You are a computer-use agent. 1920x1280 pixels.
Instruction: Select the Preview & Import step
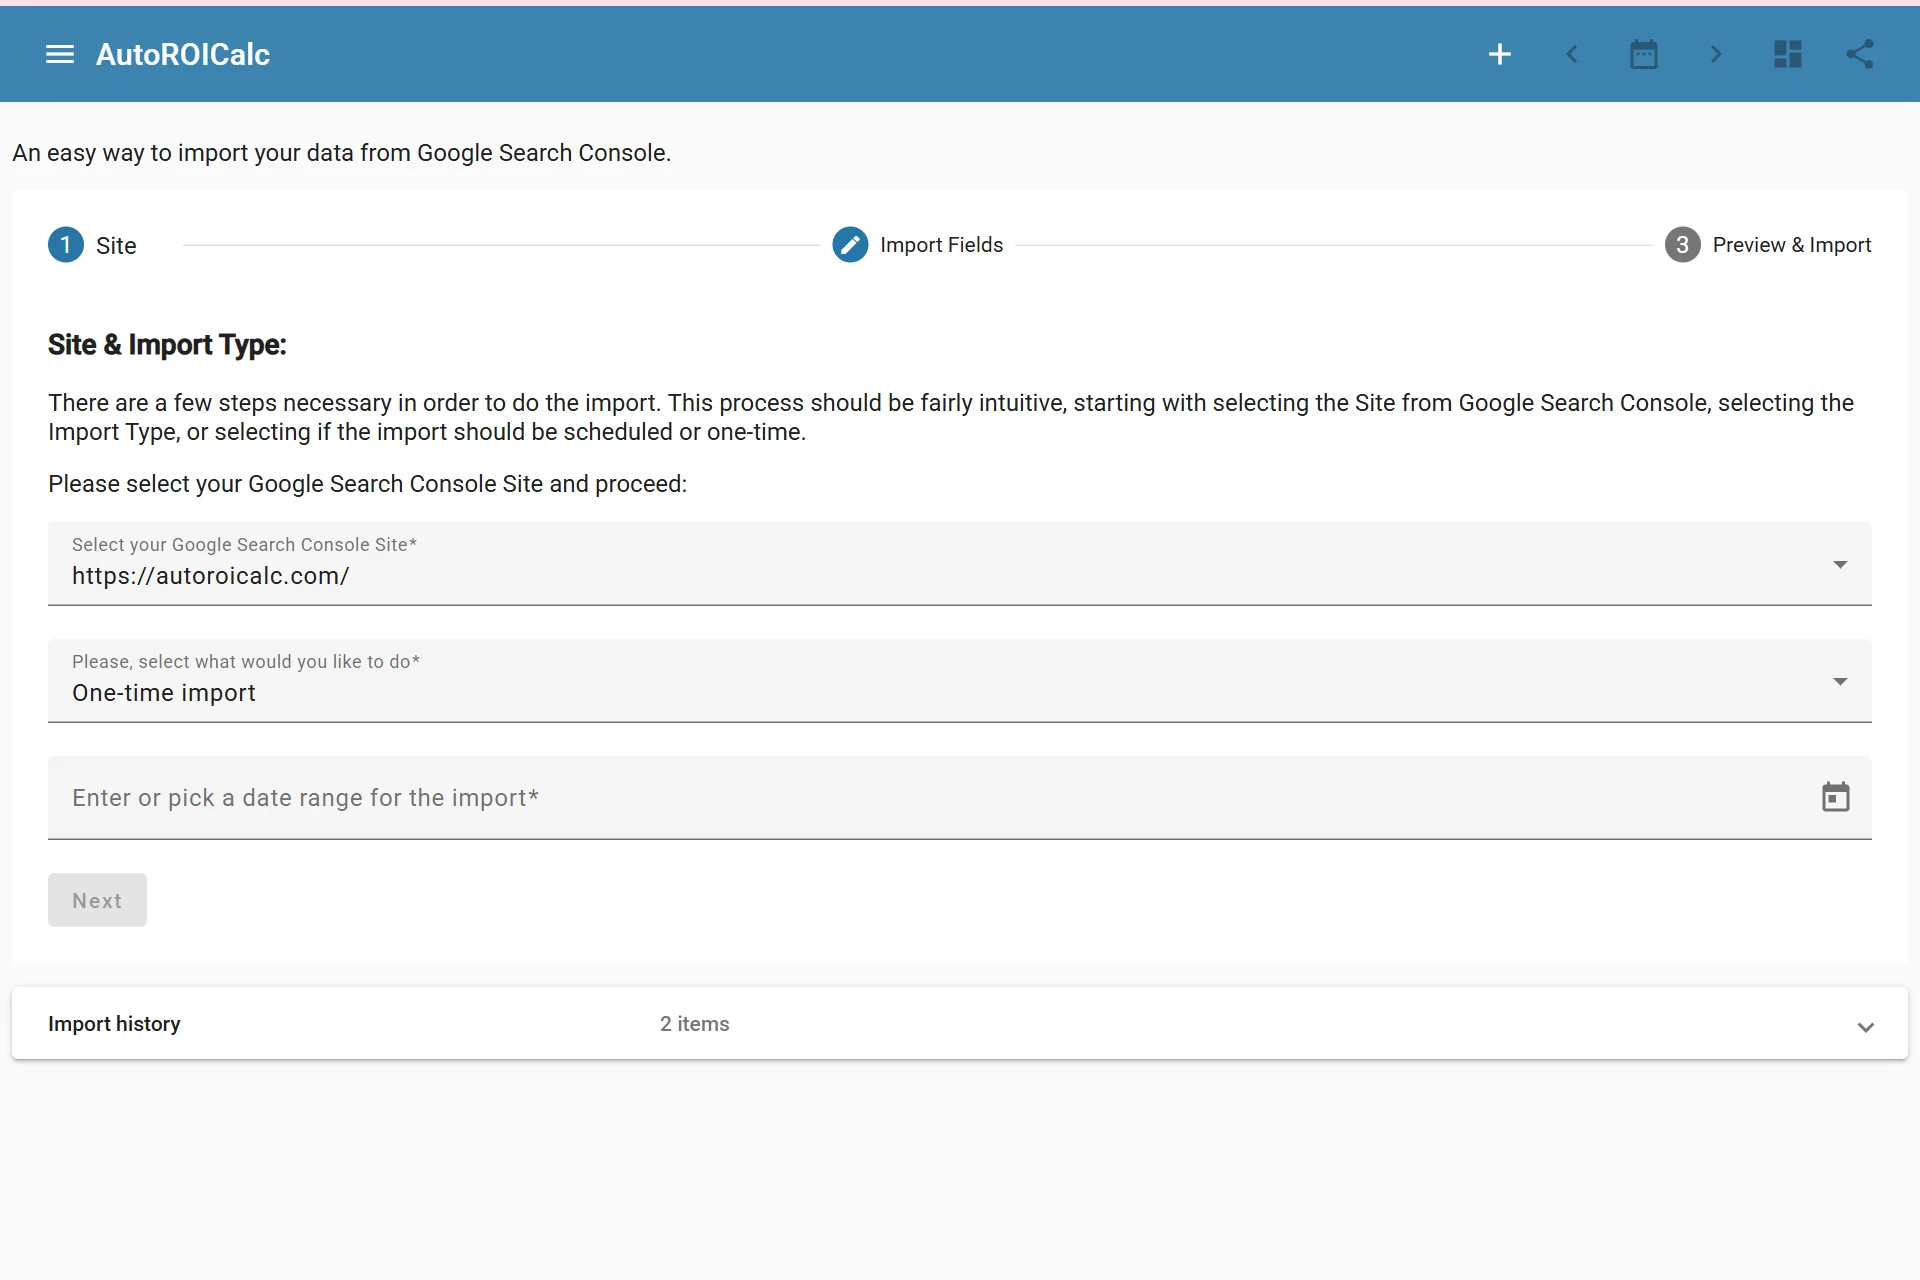click(1768, 245)
